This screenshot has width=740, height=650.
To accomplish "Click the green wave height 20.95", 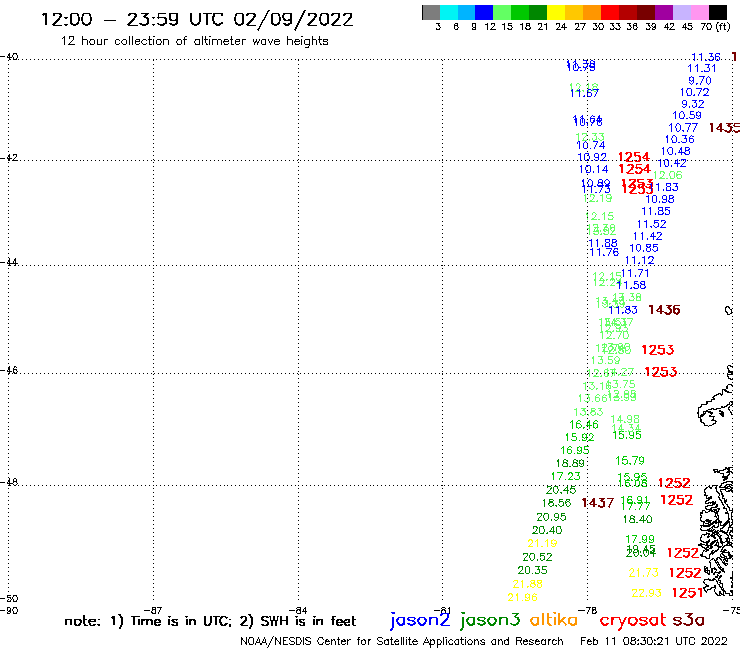I will pyautogui.click(x=551, y=517).
